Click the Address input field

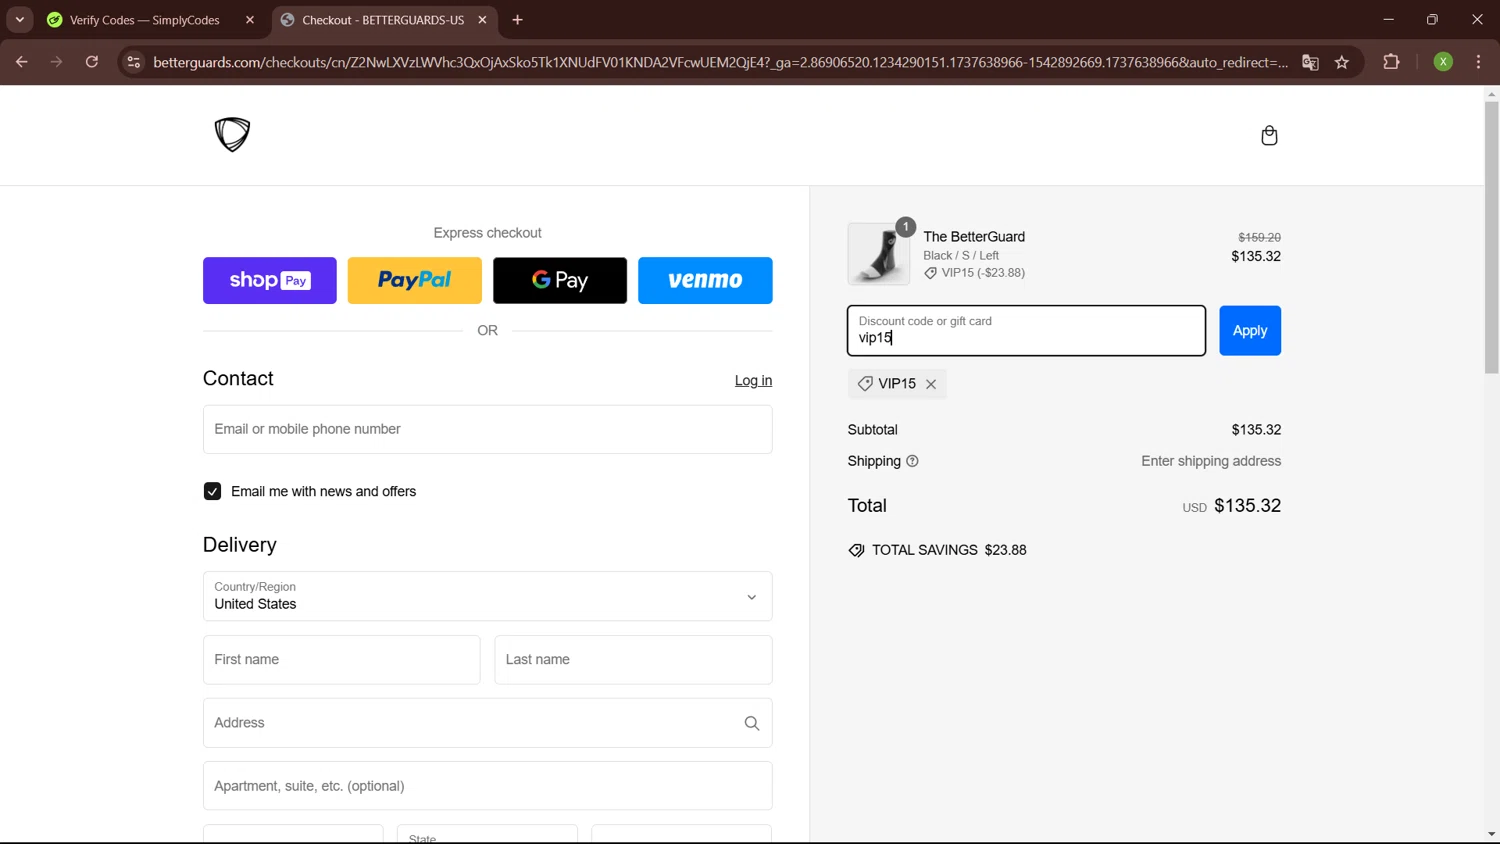[x=487, y=723]
